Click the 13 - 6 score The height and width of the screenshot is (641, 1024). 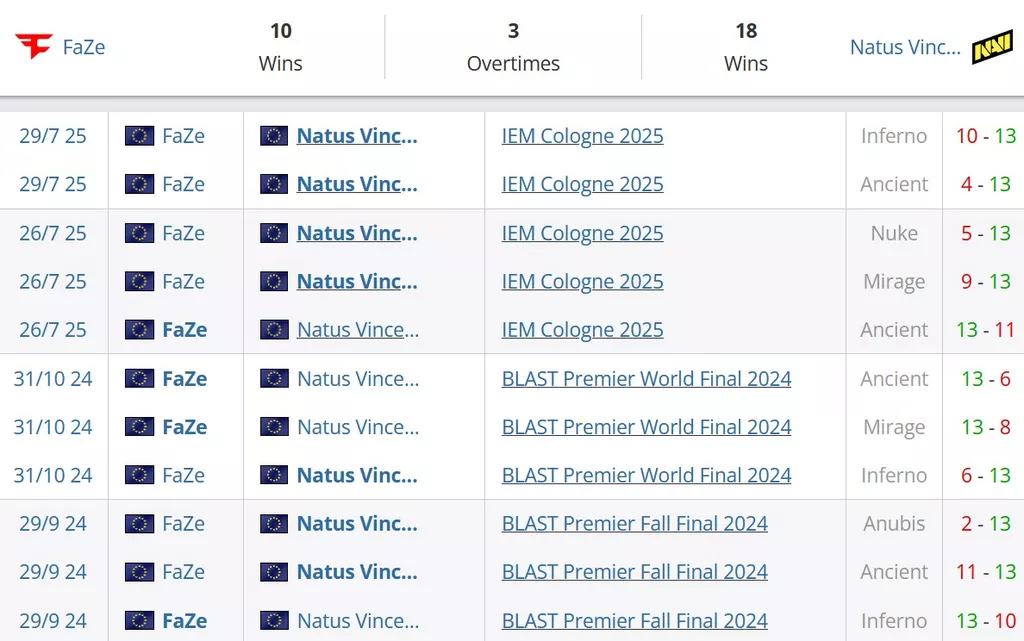(986, 379)
